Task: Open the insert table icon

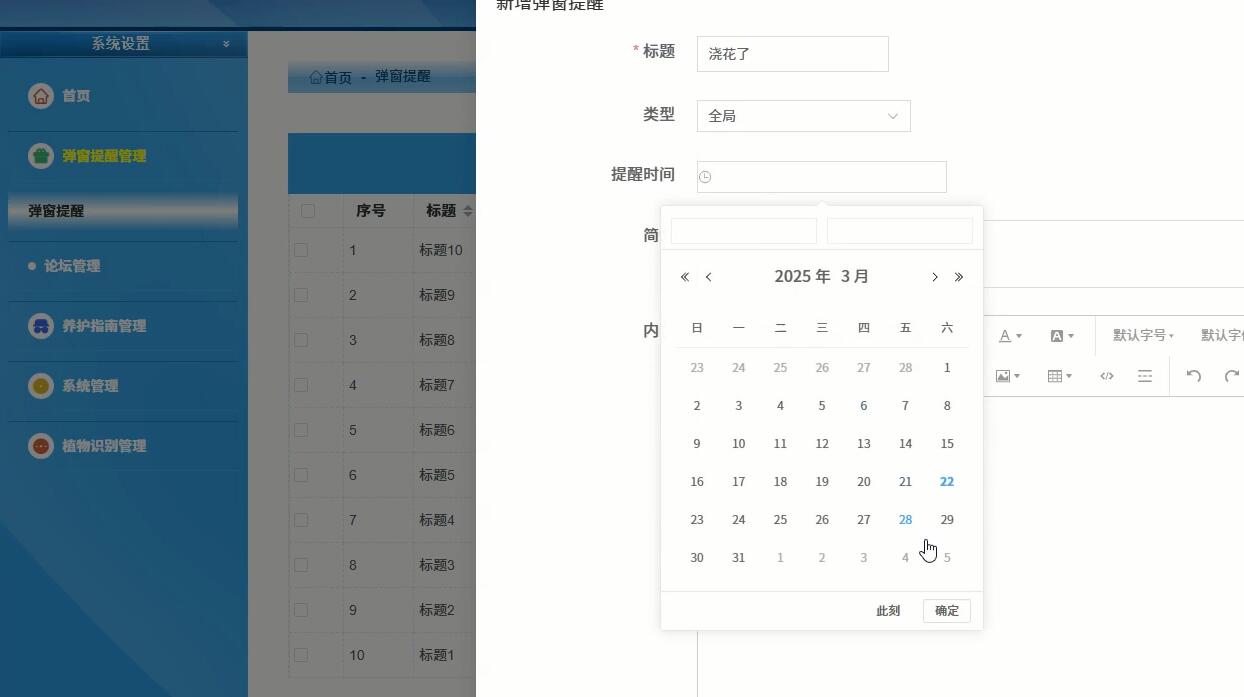Action: point(1057,376)
